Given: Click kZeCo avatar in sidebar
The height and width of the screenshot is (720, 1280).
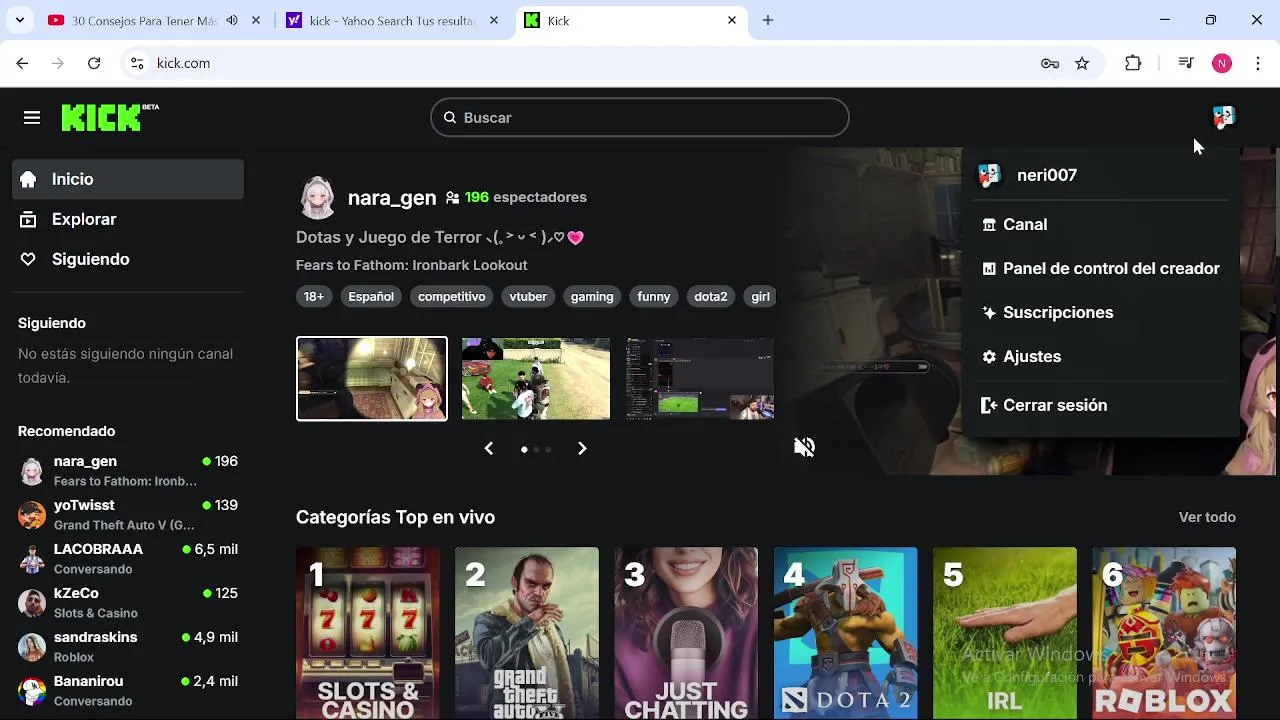Looking at the screenshot, I should click(32, 603).
